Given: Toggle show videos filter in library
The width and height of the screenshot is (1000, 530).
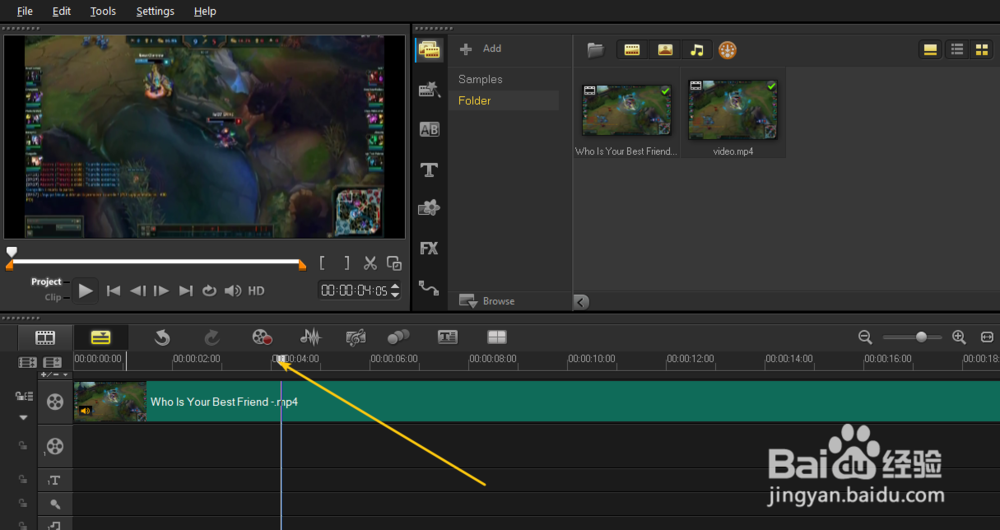Looking at the screenshot, I should (x=632, y=50).
